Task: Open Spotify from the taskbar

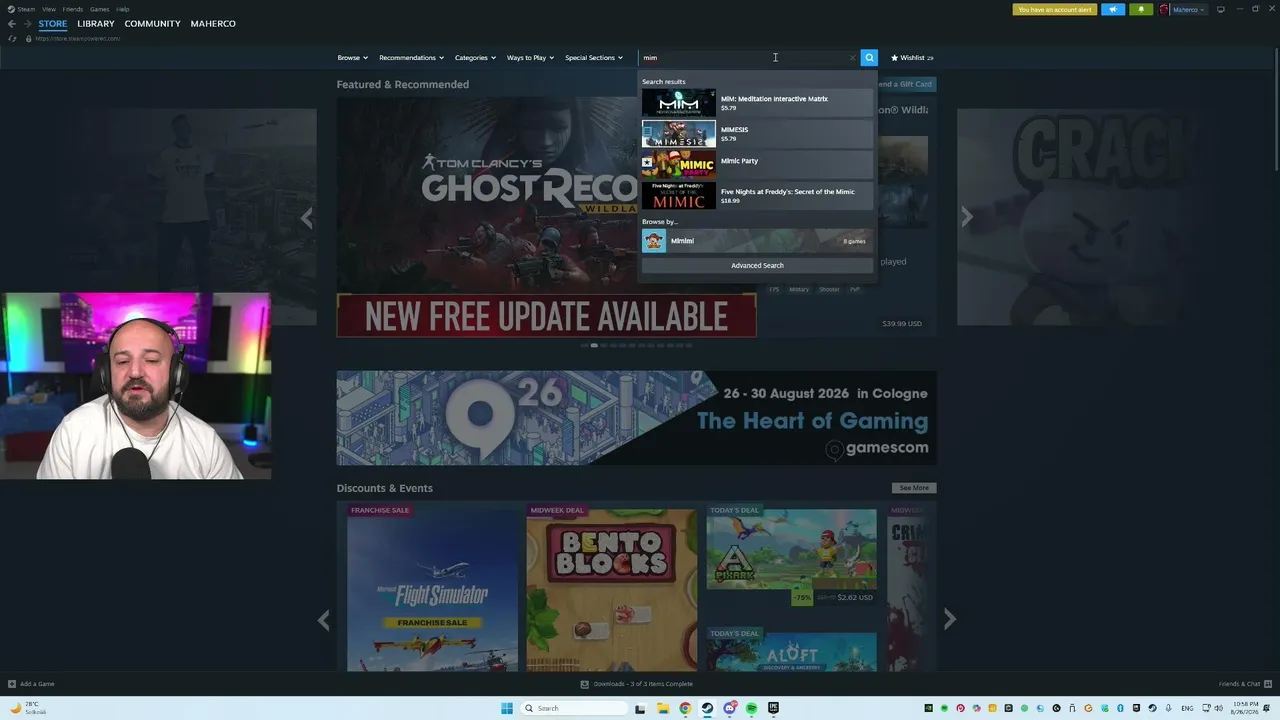Action: pyautogui.click(x=751, y=709)
